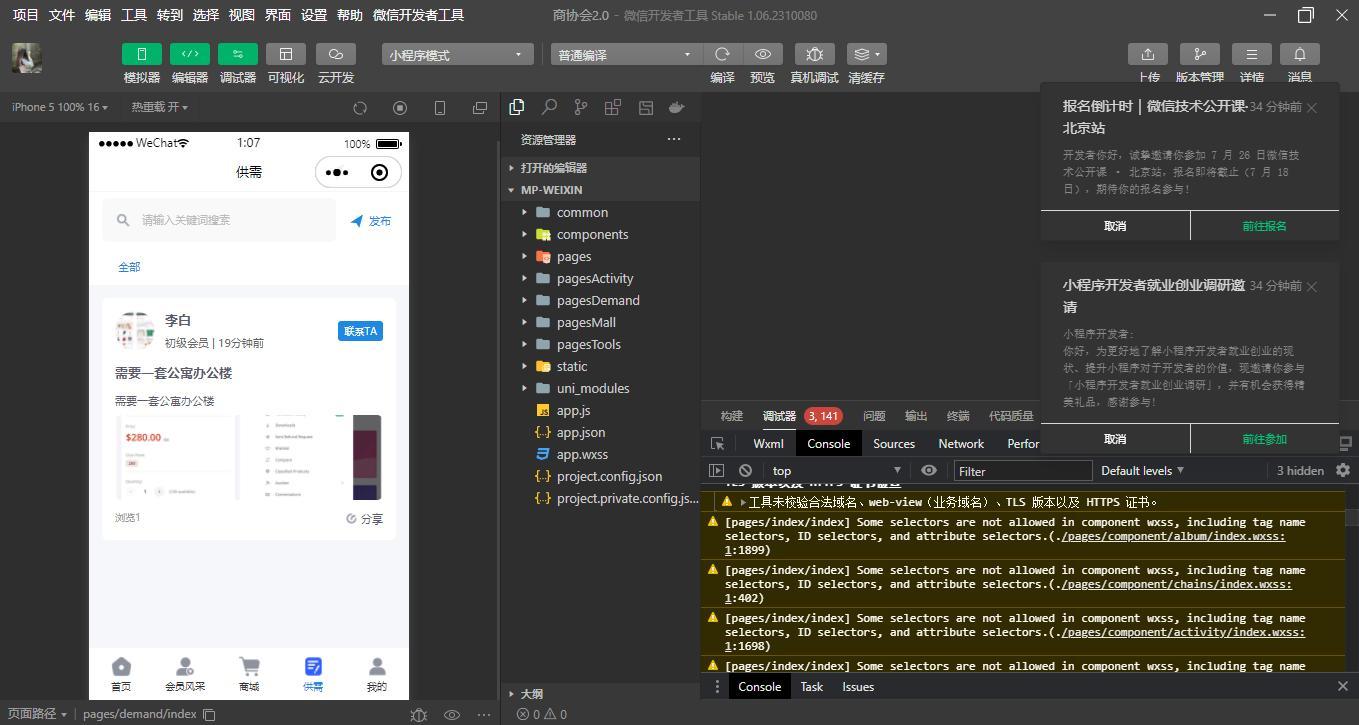Switch to 商城 tab in simulator
The height and width of the screenshot is (725, 1359).
tap(249, 674)
